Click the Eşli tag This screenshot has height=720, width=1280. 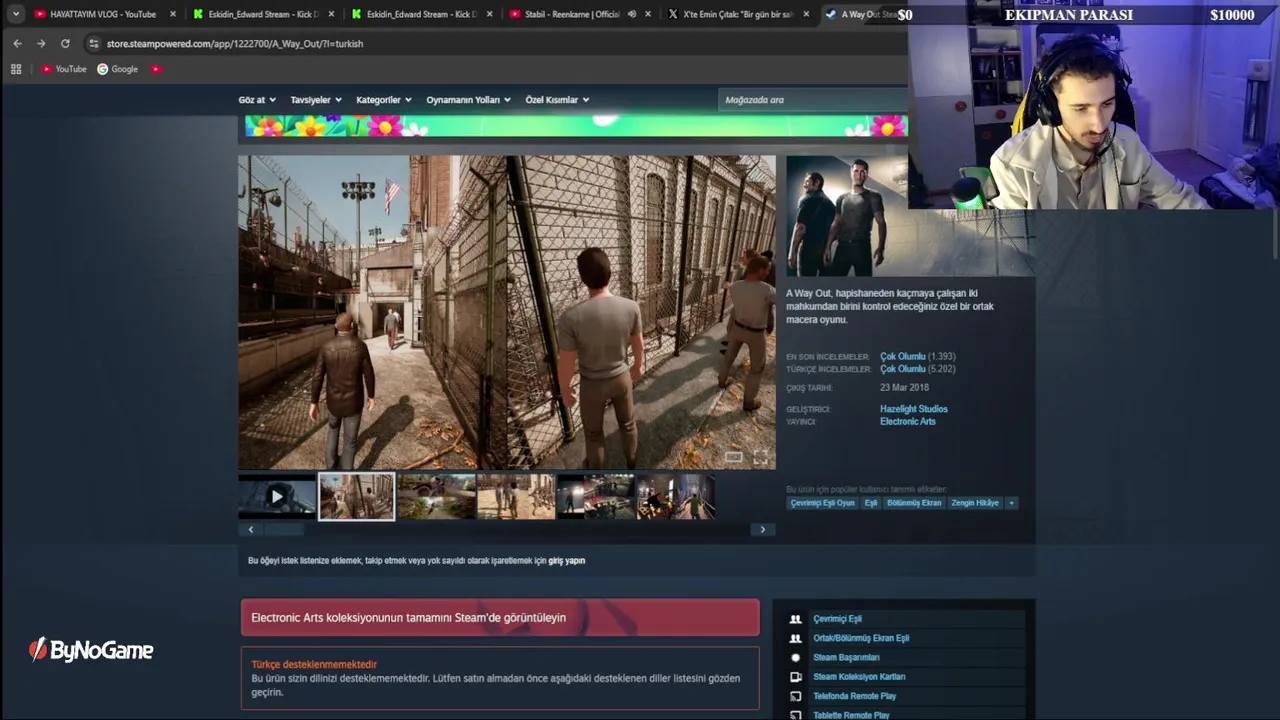pos(871,503)
